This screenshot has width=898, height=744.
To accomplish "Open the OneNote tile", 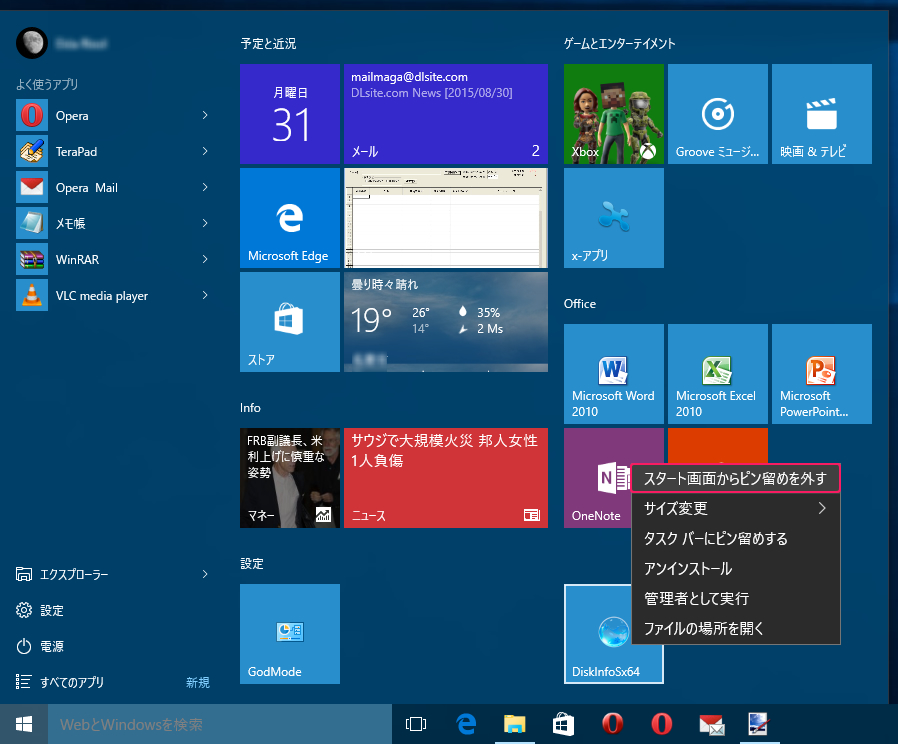I will (x=597, y=478).
